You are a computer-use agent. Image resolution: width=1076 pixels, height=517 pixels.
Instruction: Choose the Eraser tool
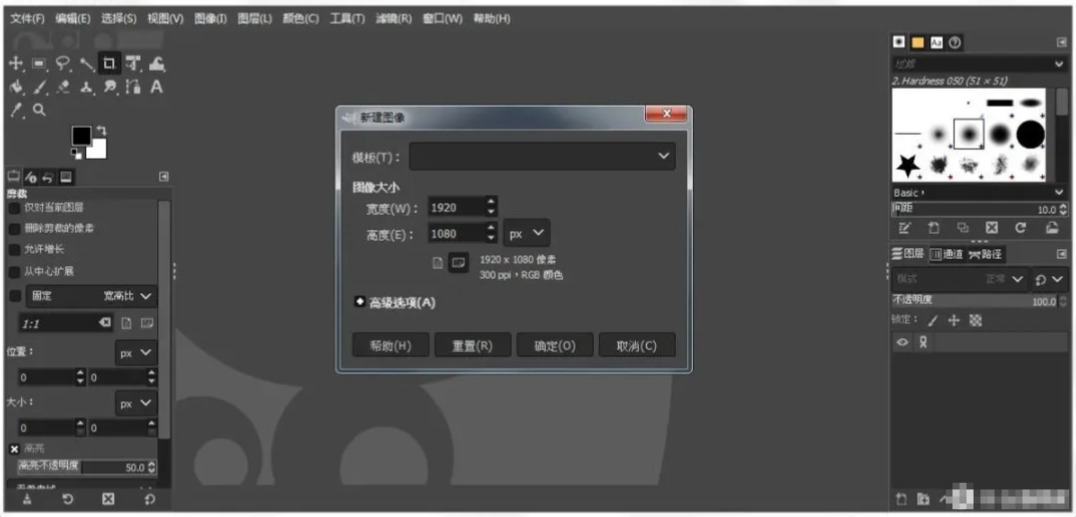tap(62, 87)
